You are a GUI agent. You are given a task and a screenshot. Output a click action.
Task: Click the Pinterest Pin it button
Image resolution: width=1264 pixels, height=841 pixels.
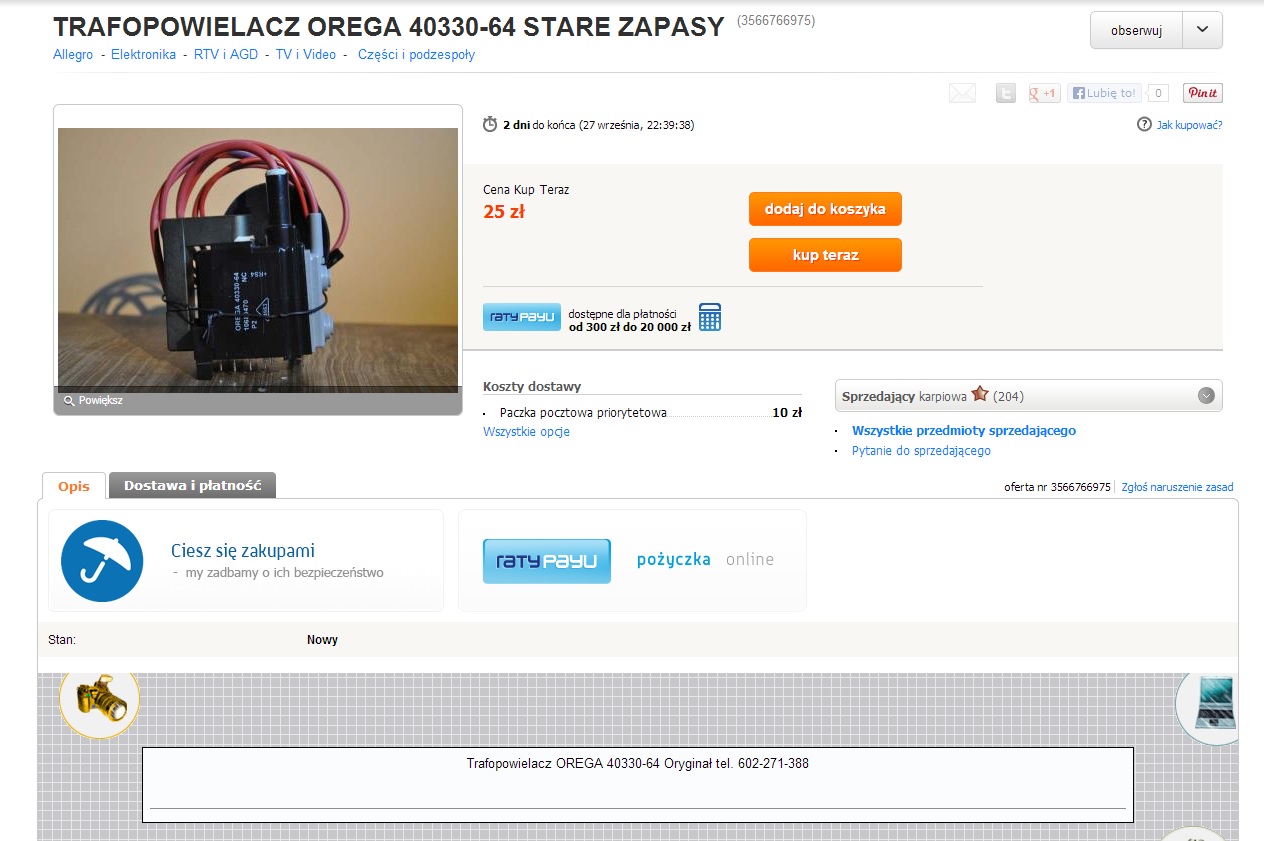[x=1203, y=93]
